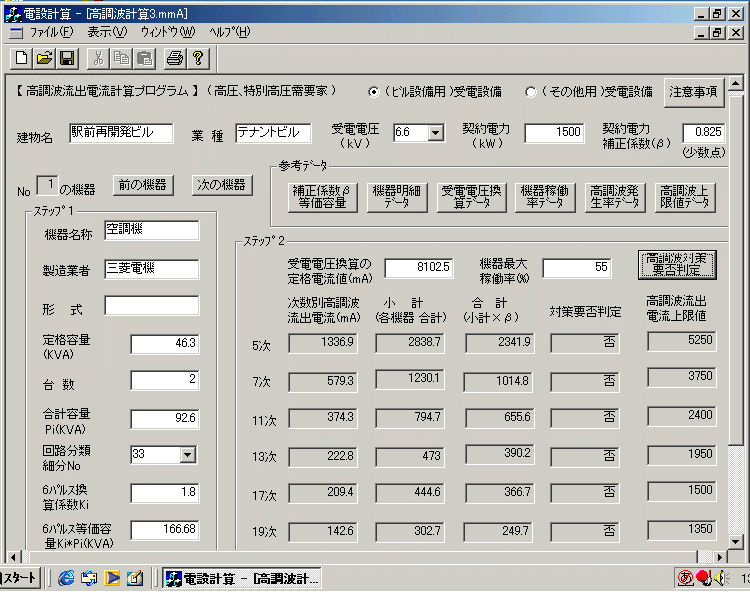The image size is (750, 600).
Task: Select その他用 受電設備 radio button
Action: click(x=531, y=92)
